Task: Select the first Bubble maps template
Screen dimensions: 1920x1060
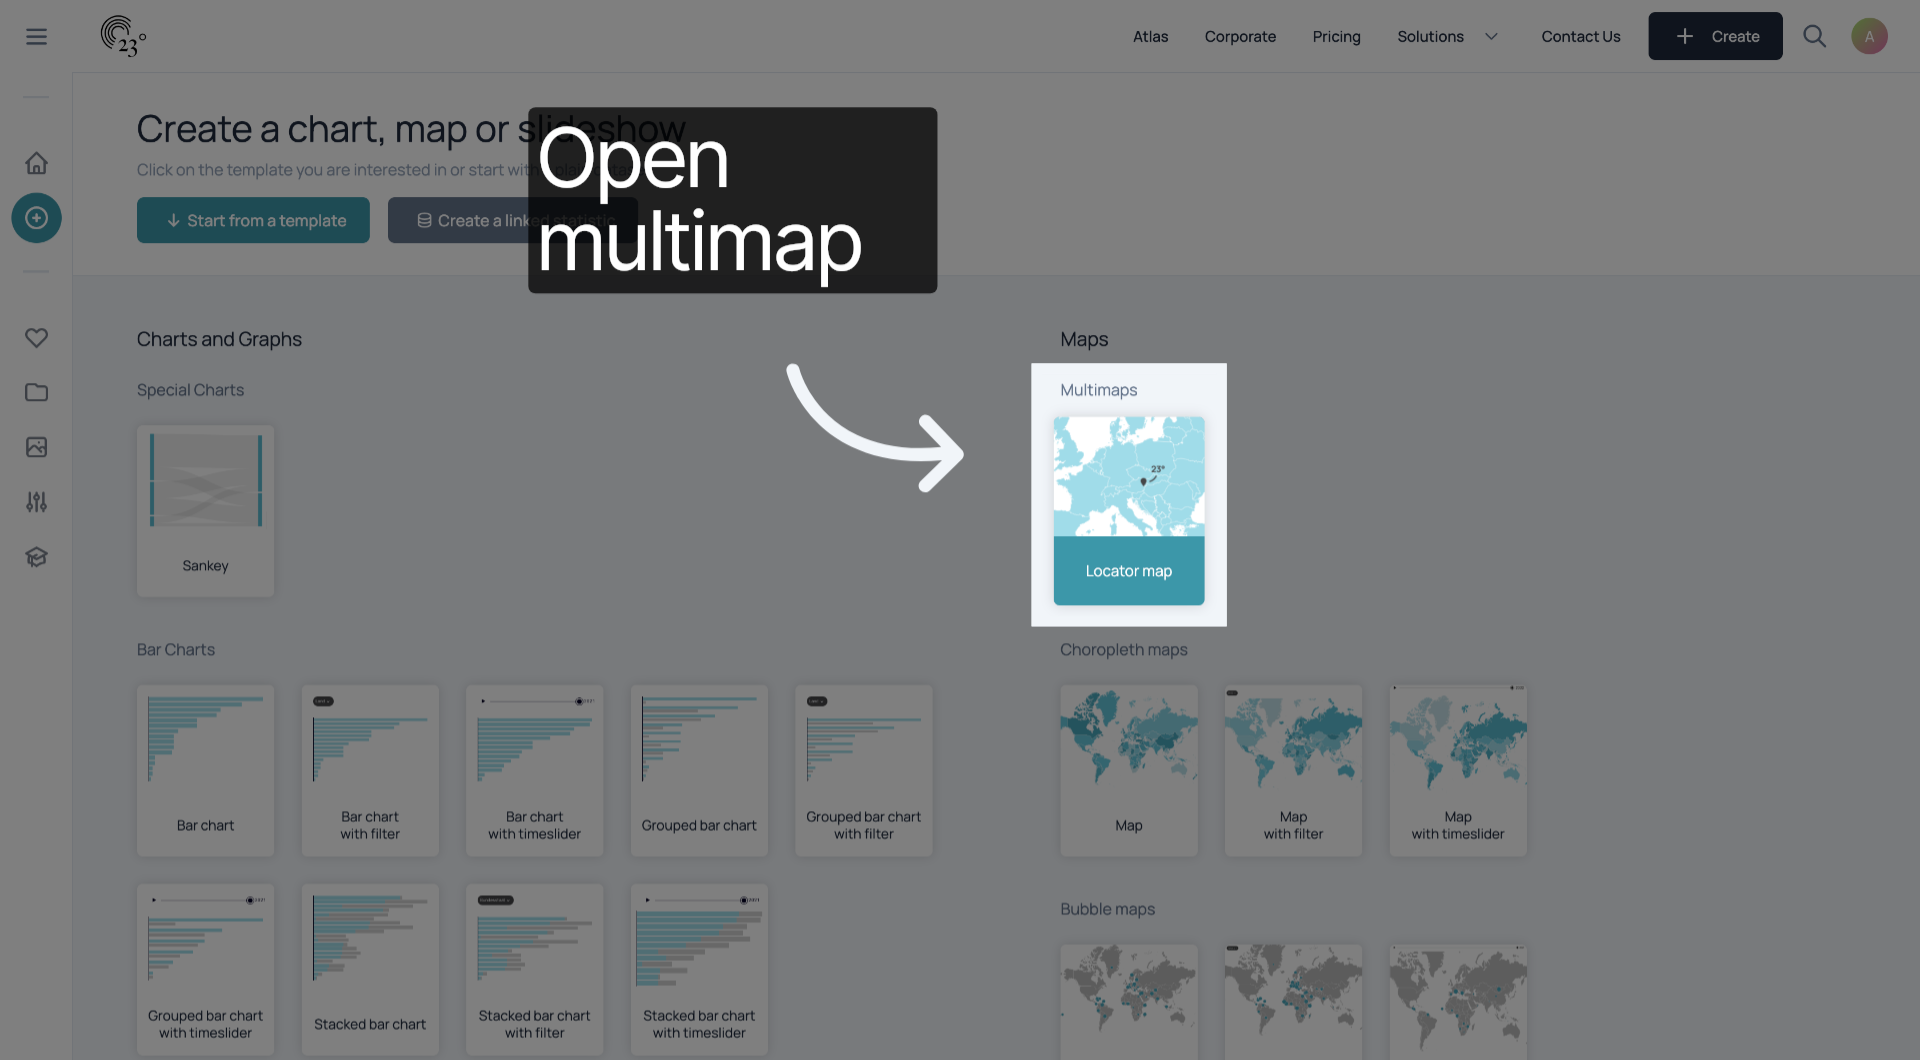Action: pos(1129,1002)
